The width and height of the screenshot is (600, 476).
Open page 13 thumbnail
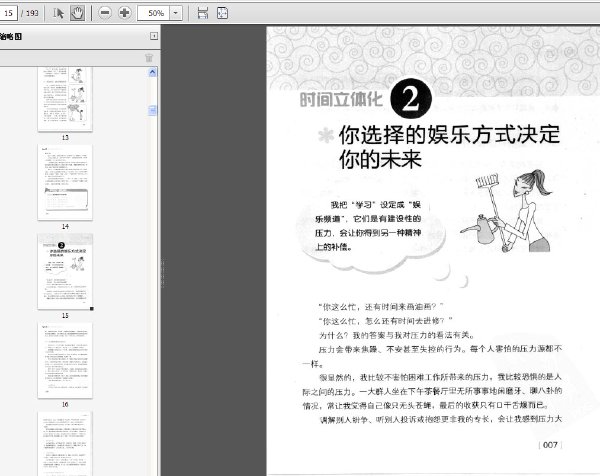(x=65, y=99)
